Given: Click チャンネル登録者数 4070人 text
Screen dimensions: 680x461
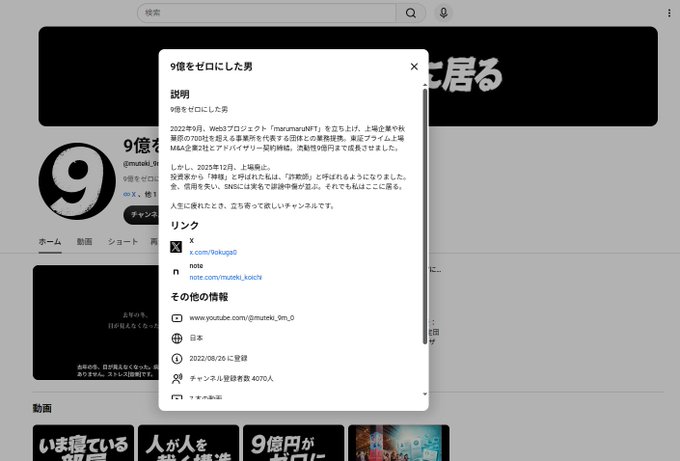Looking at the screenshot, I should (231, 379).
